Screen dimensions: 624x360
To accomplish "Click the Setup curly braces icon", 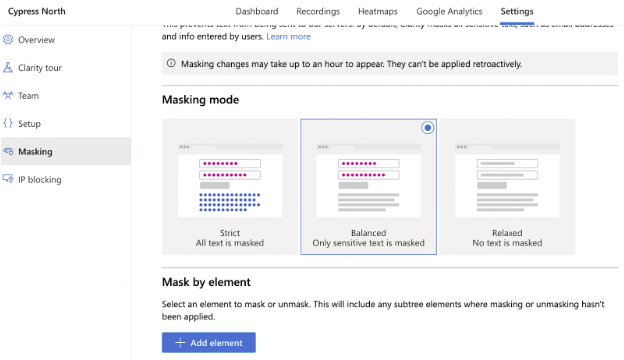I will point(8,123).
